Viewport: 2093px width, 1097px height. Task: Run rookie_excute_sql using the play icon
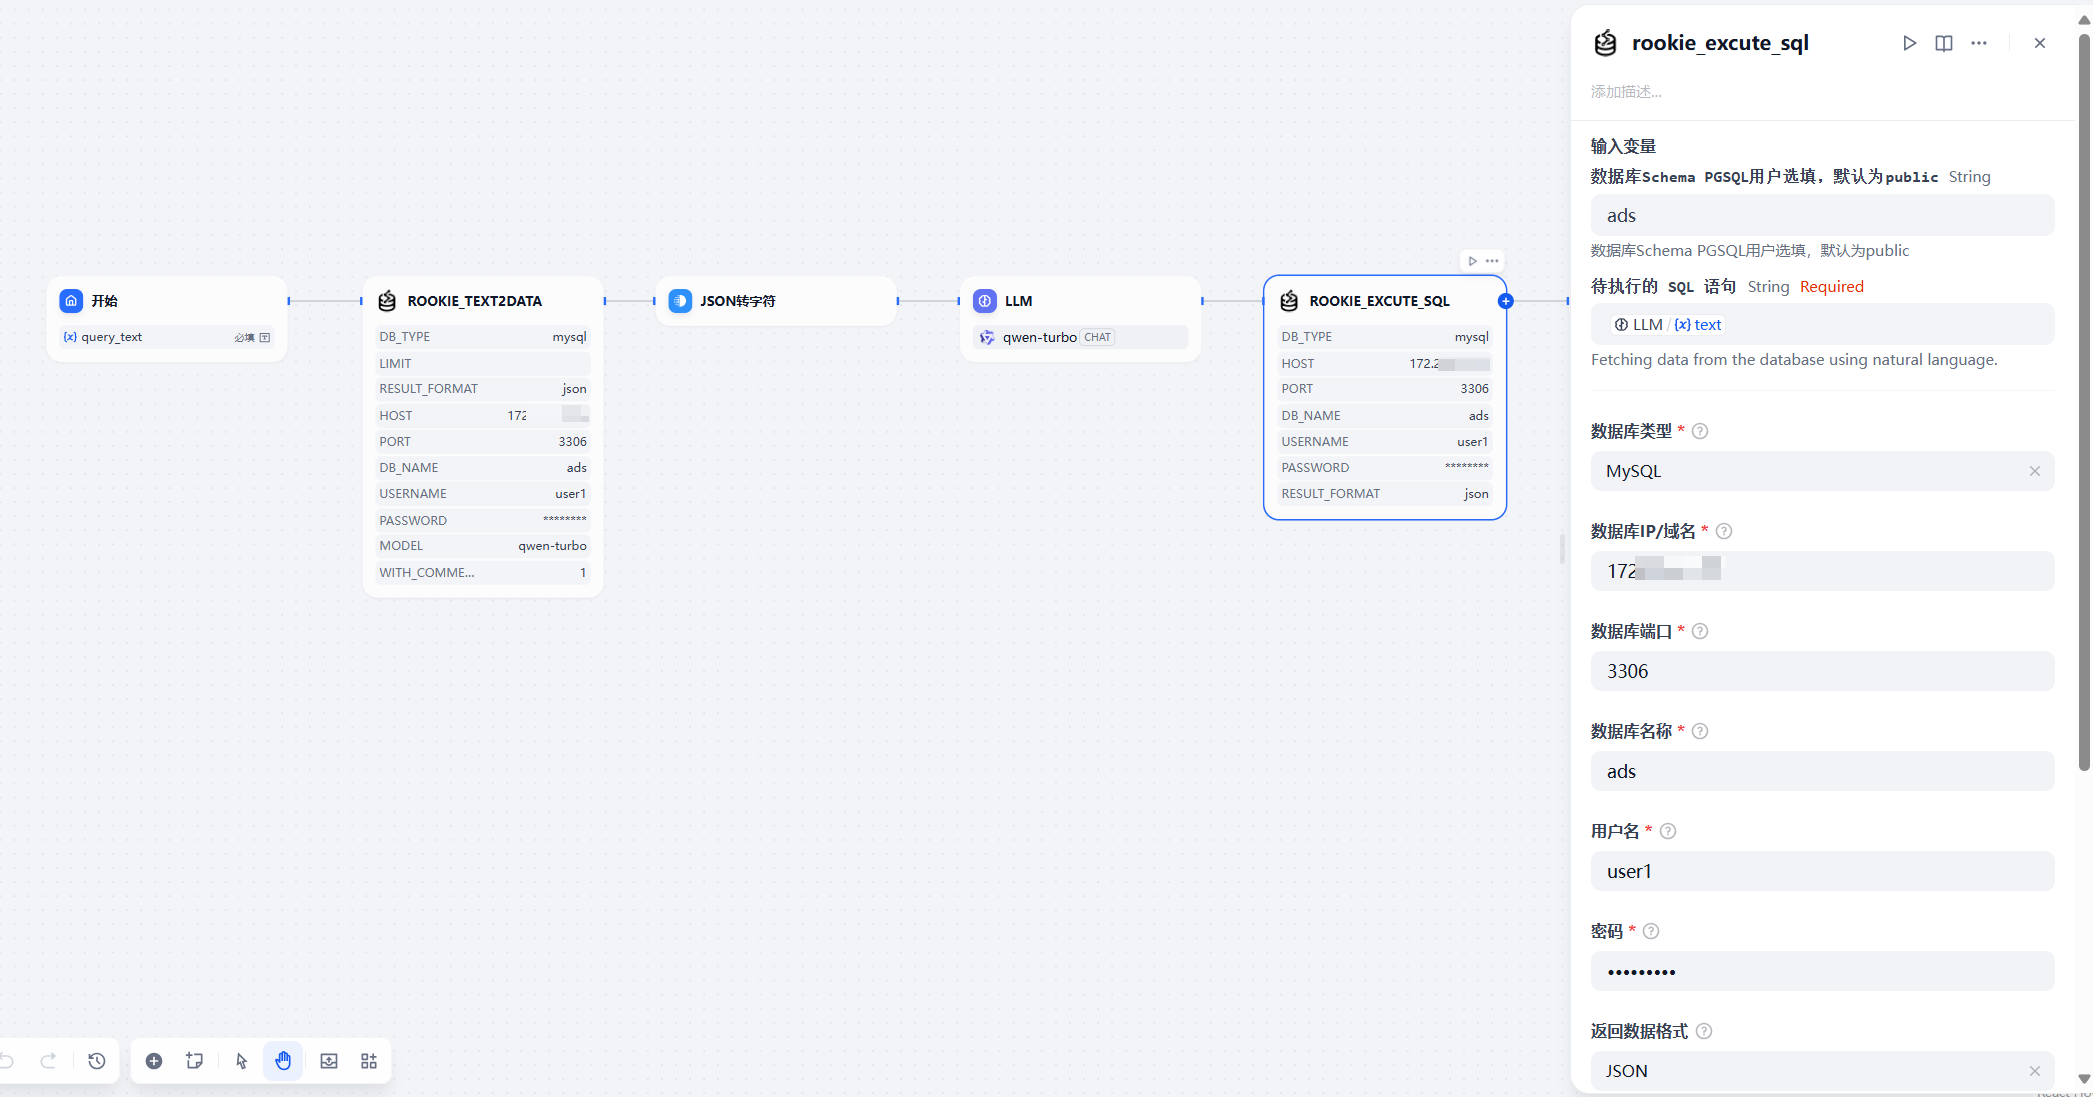(1909, 43)
